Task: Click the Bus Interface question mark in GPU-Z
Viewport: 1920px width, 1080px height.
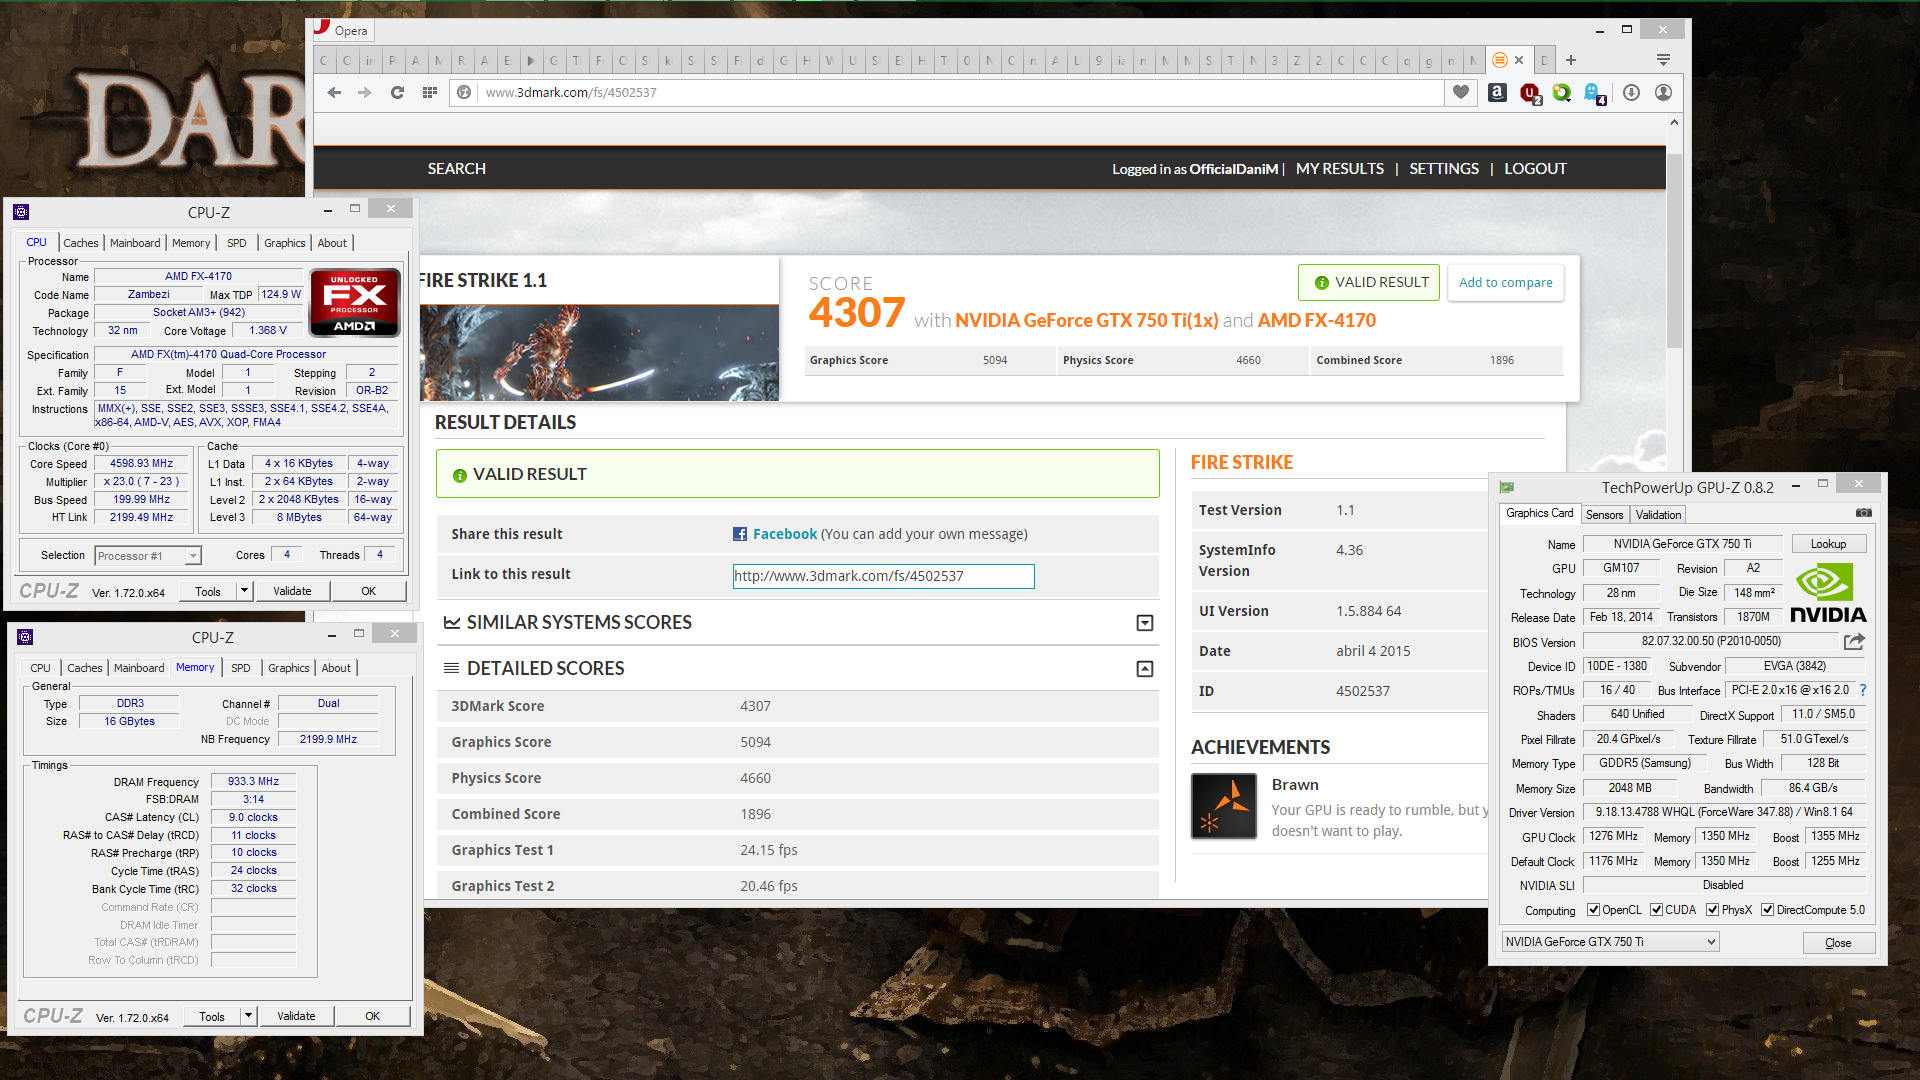Action: (1863, 690)
